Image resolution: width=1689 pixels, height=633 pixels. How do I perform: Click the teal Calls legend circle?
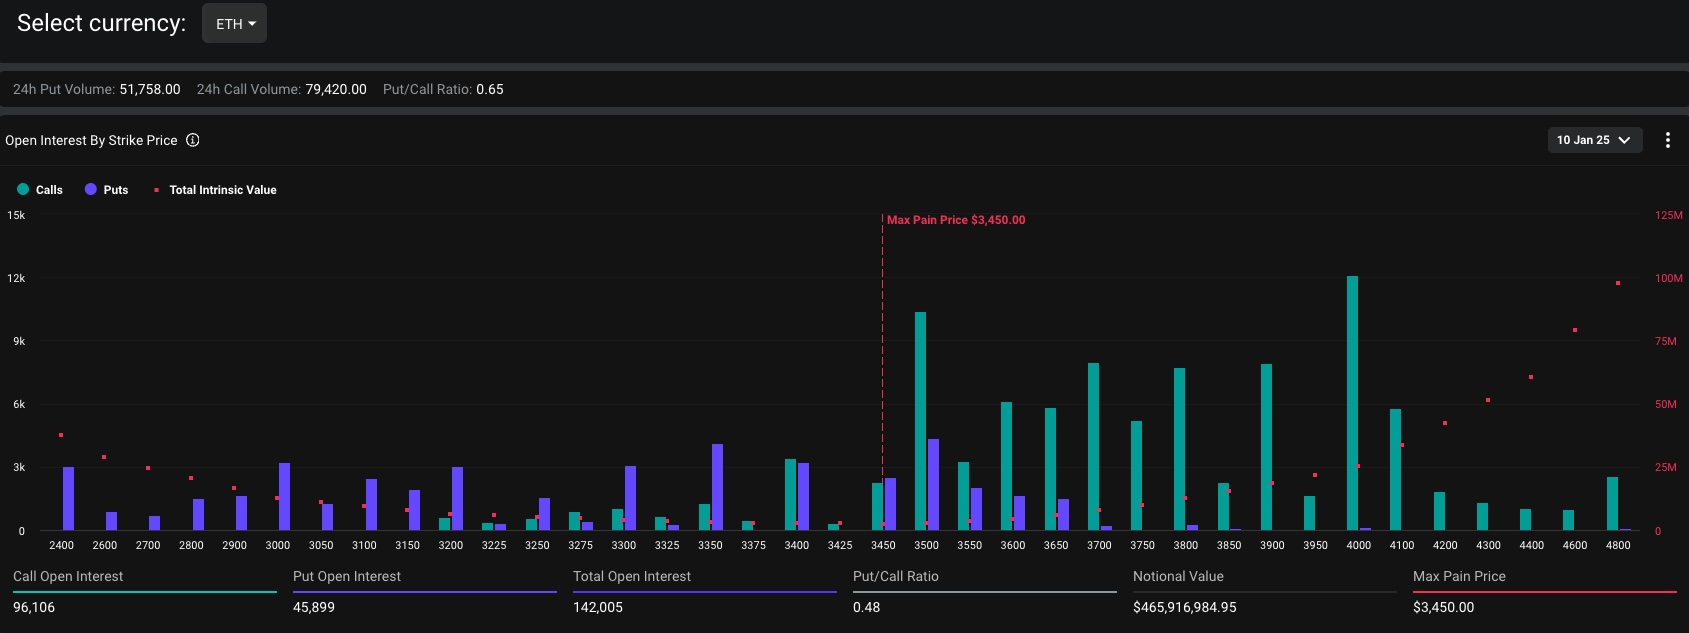23,189
